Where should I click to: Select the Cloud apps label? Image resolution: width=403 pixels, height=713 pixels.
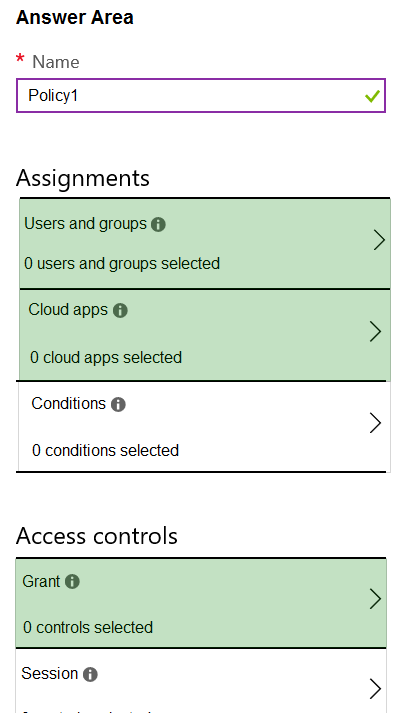click(x=68, y=310)
